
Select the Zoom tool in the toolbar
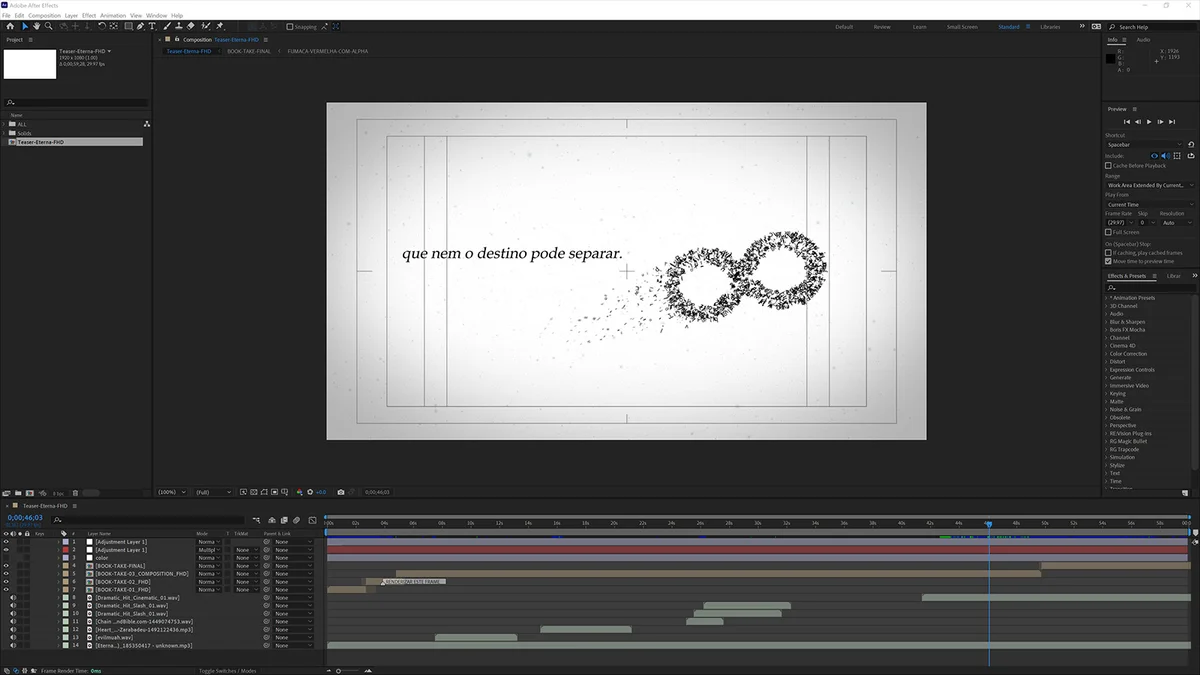click(x=48, y=27)
